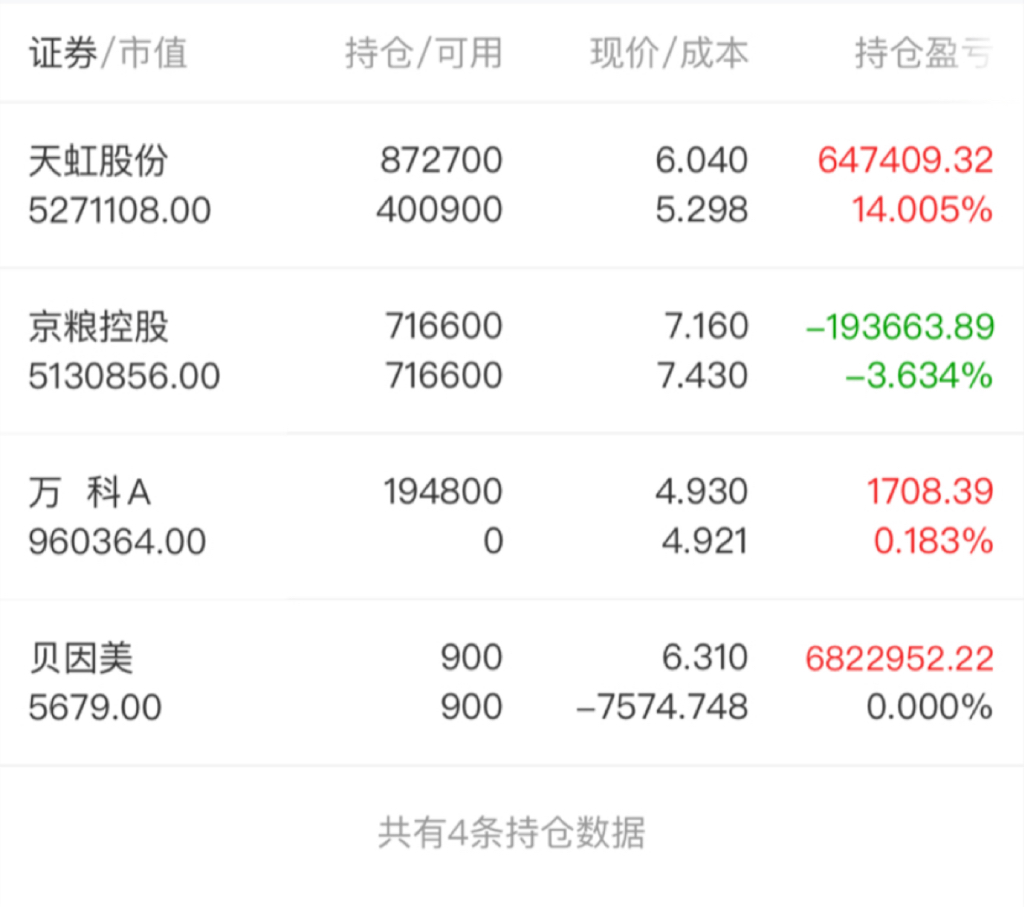Image resolution: width=1024 pixels, height=907 pixels.
Task: Select market value 5130856.00
Action: (x=124, y=376)
